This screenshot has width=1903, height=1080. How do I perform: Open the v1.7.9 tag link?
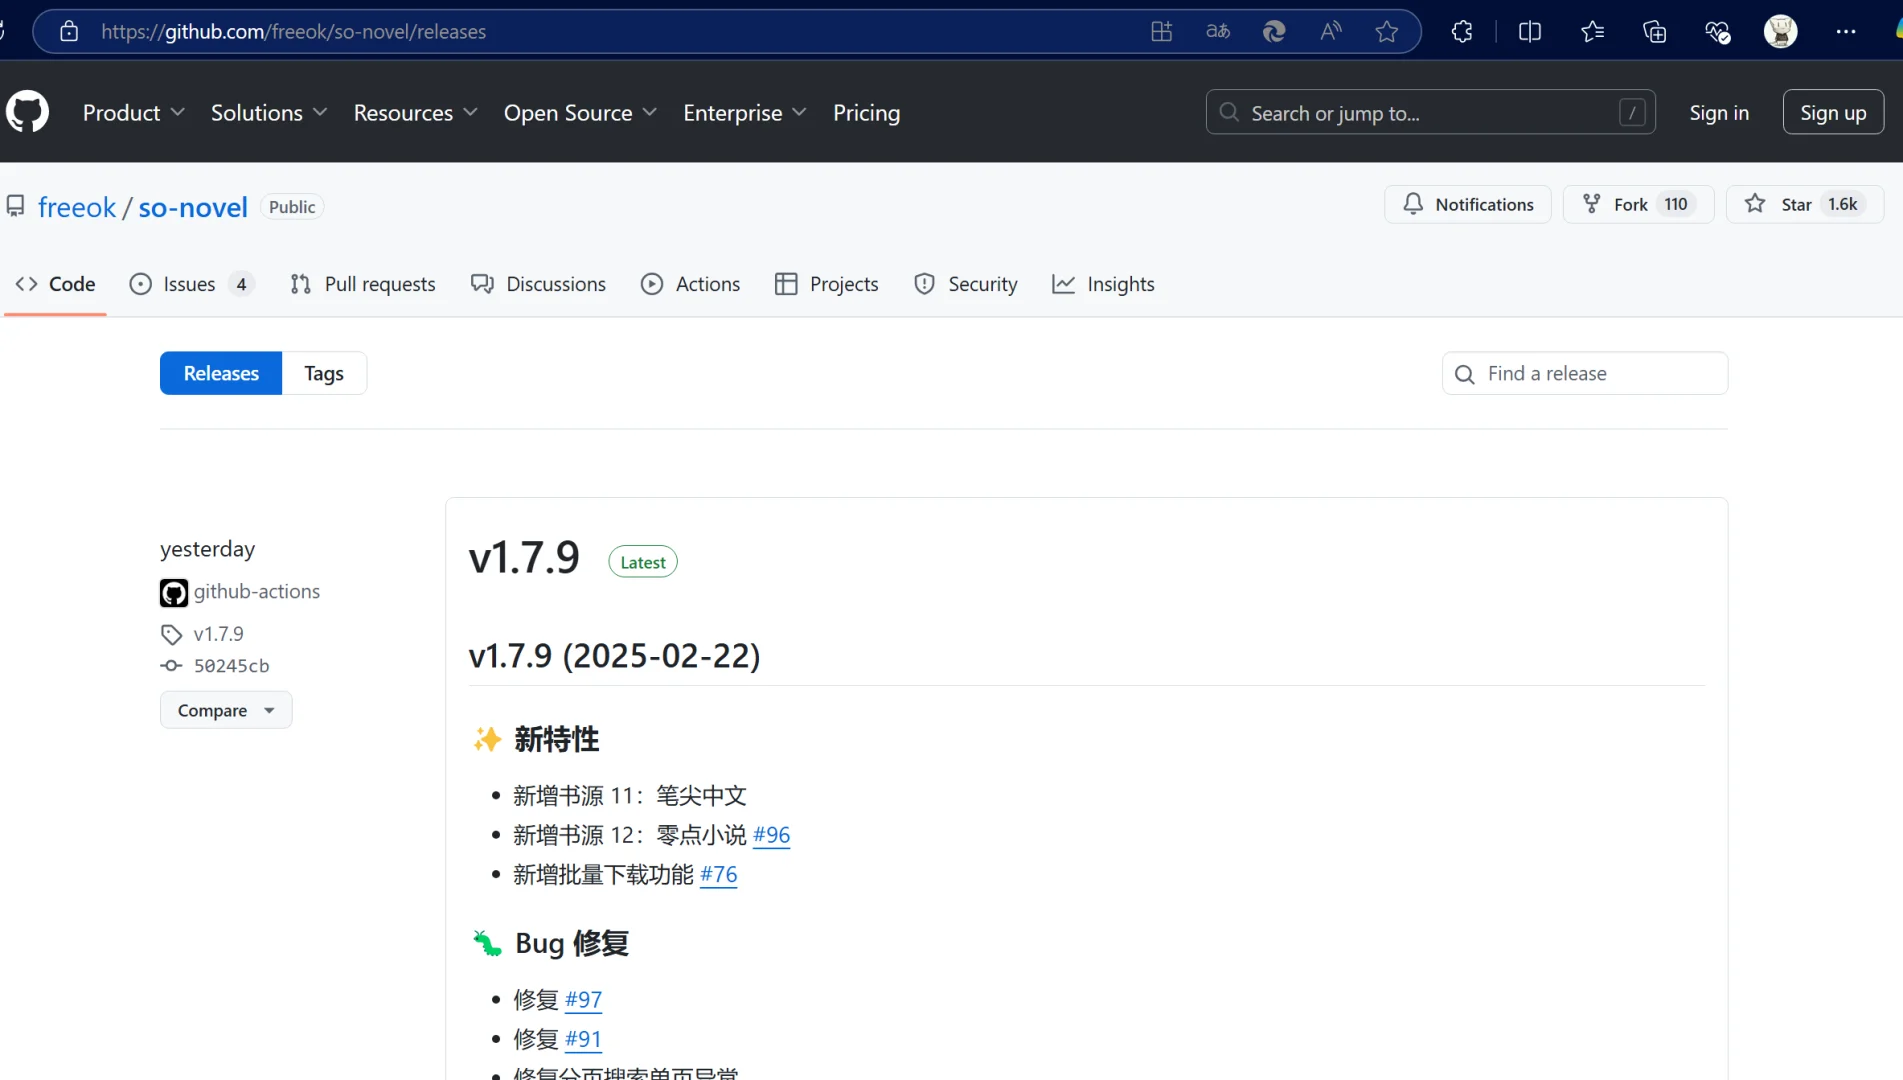tap(219, 634)
